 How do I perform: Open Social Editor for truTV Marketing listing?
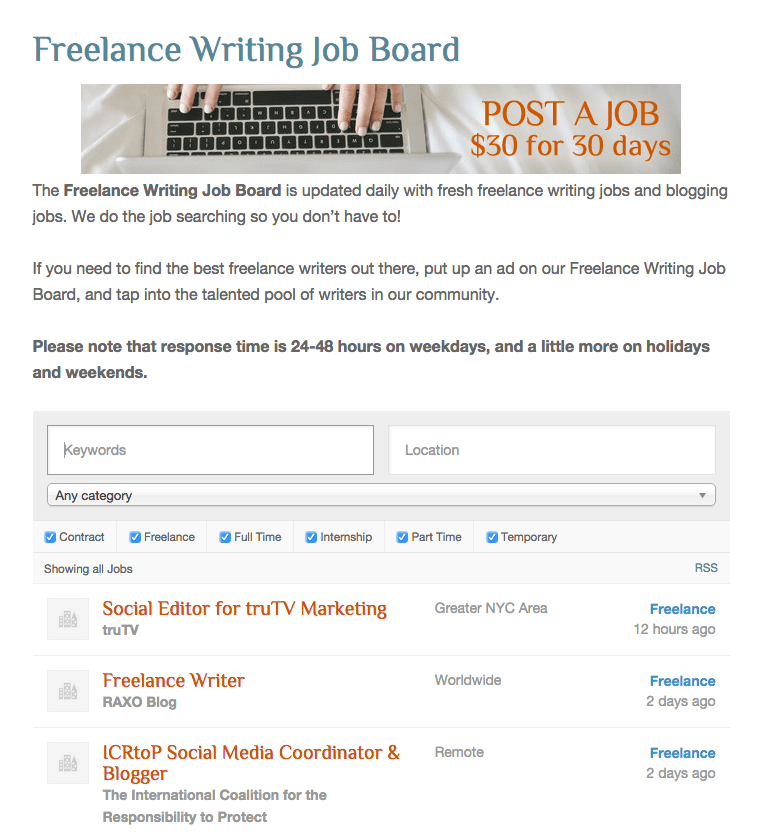click(245, 608)
